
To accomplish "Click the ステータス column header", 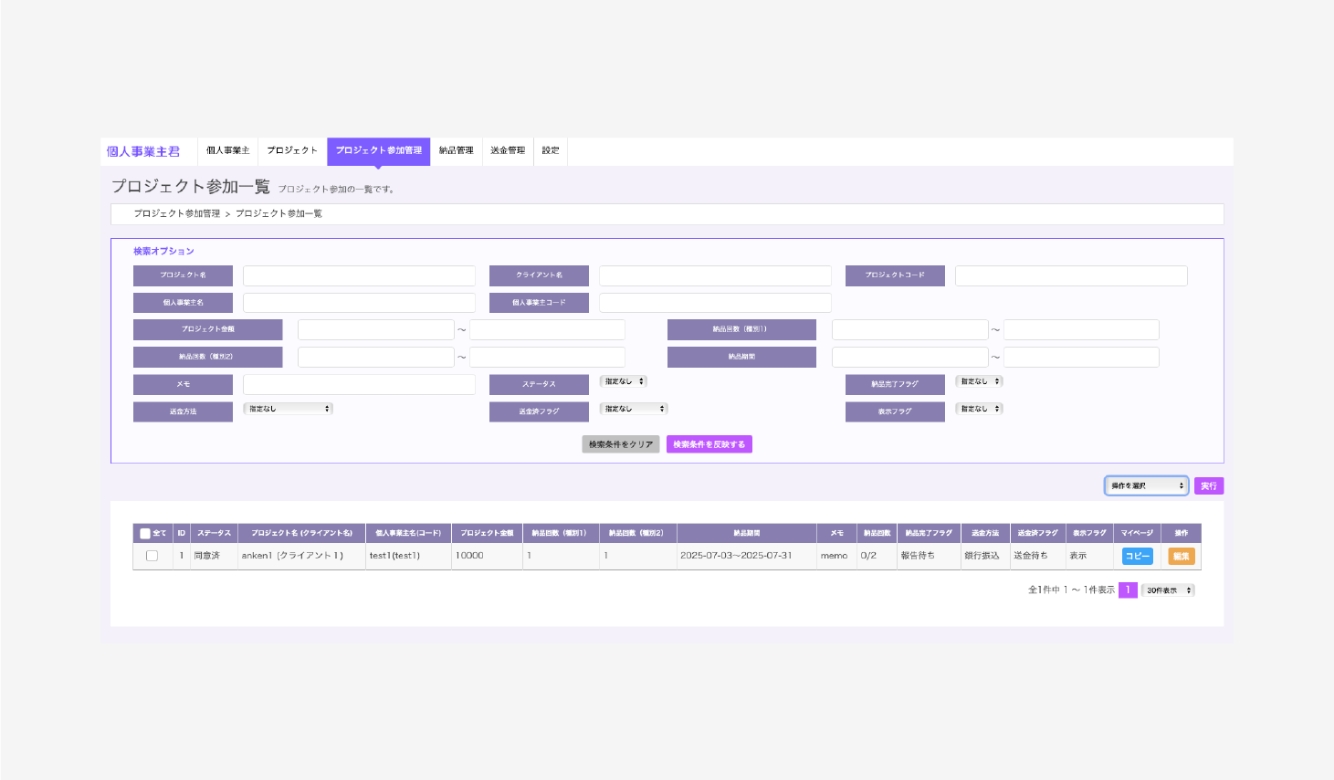I will point(214,533).
